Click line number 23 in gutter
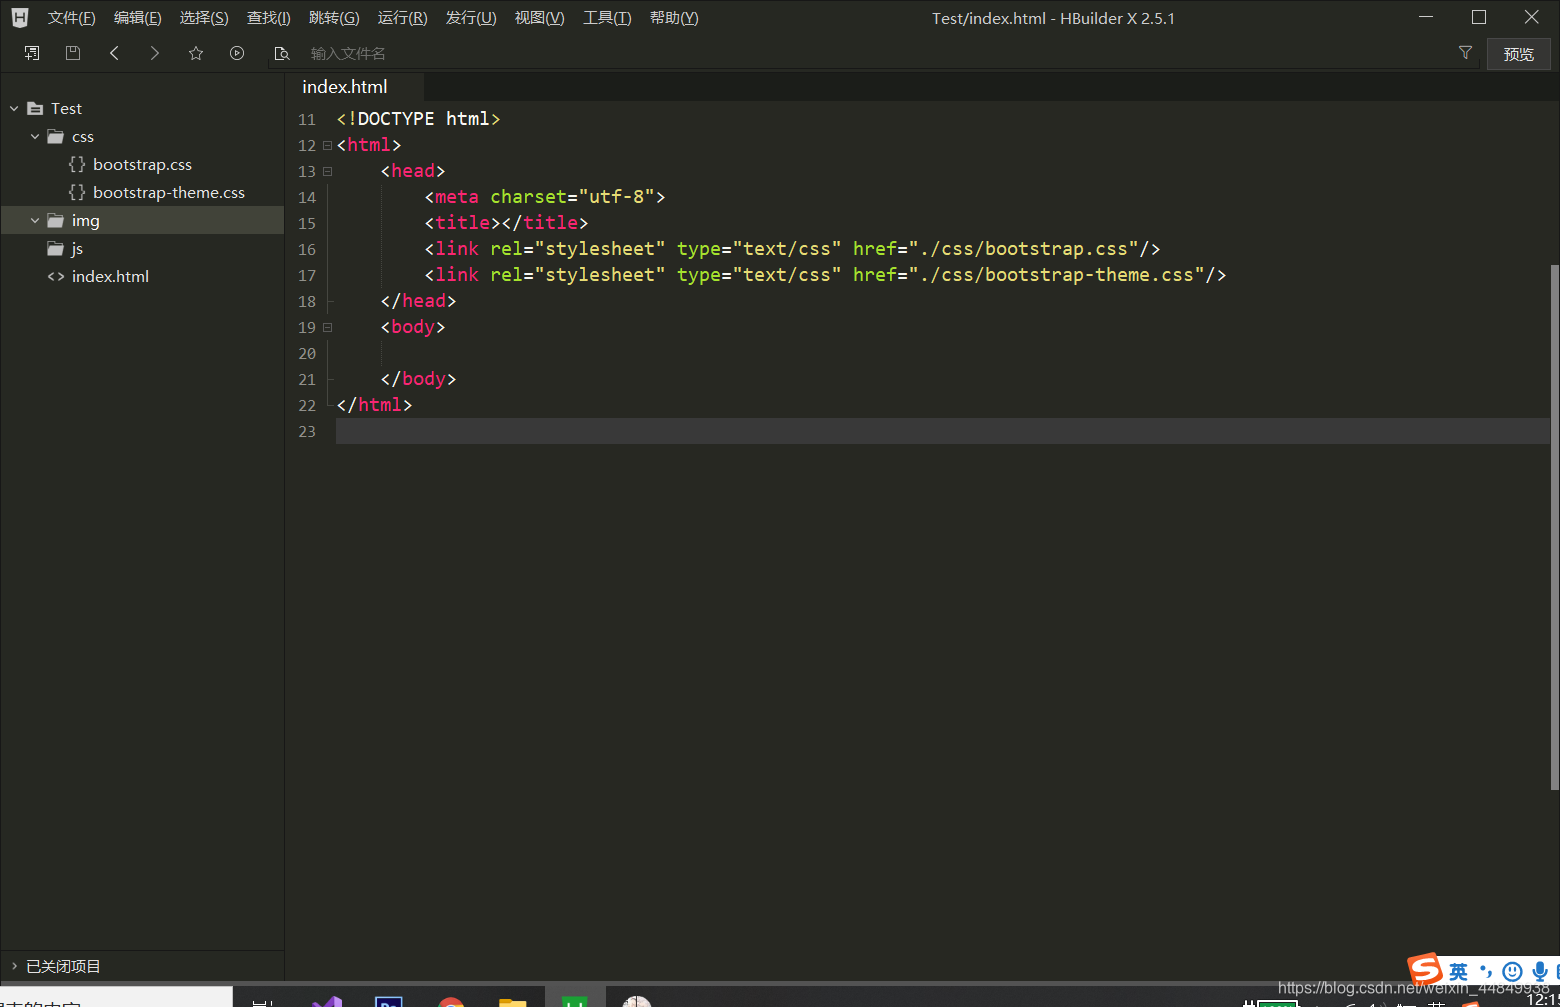The height and width of the screenshot is (1007, 1560). tap(307, 431)
